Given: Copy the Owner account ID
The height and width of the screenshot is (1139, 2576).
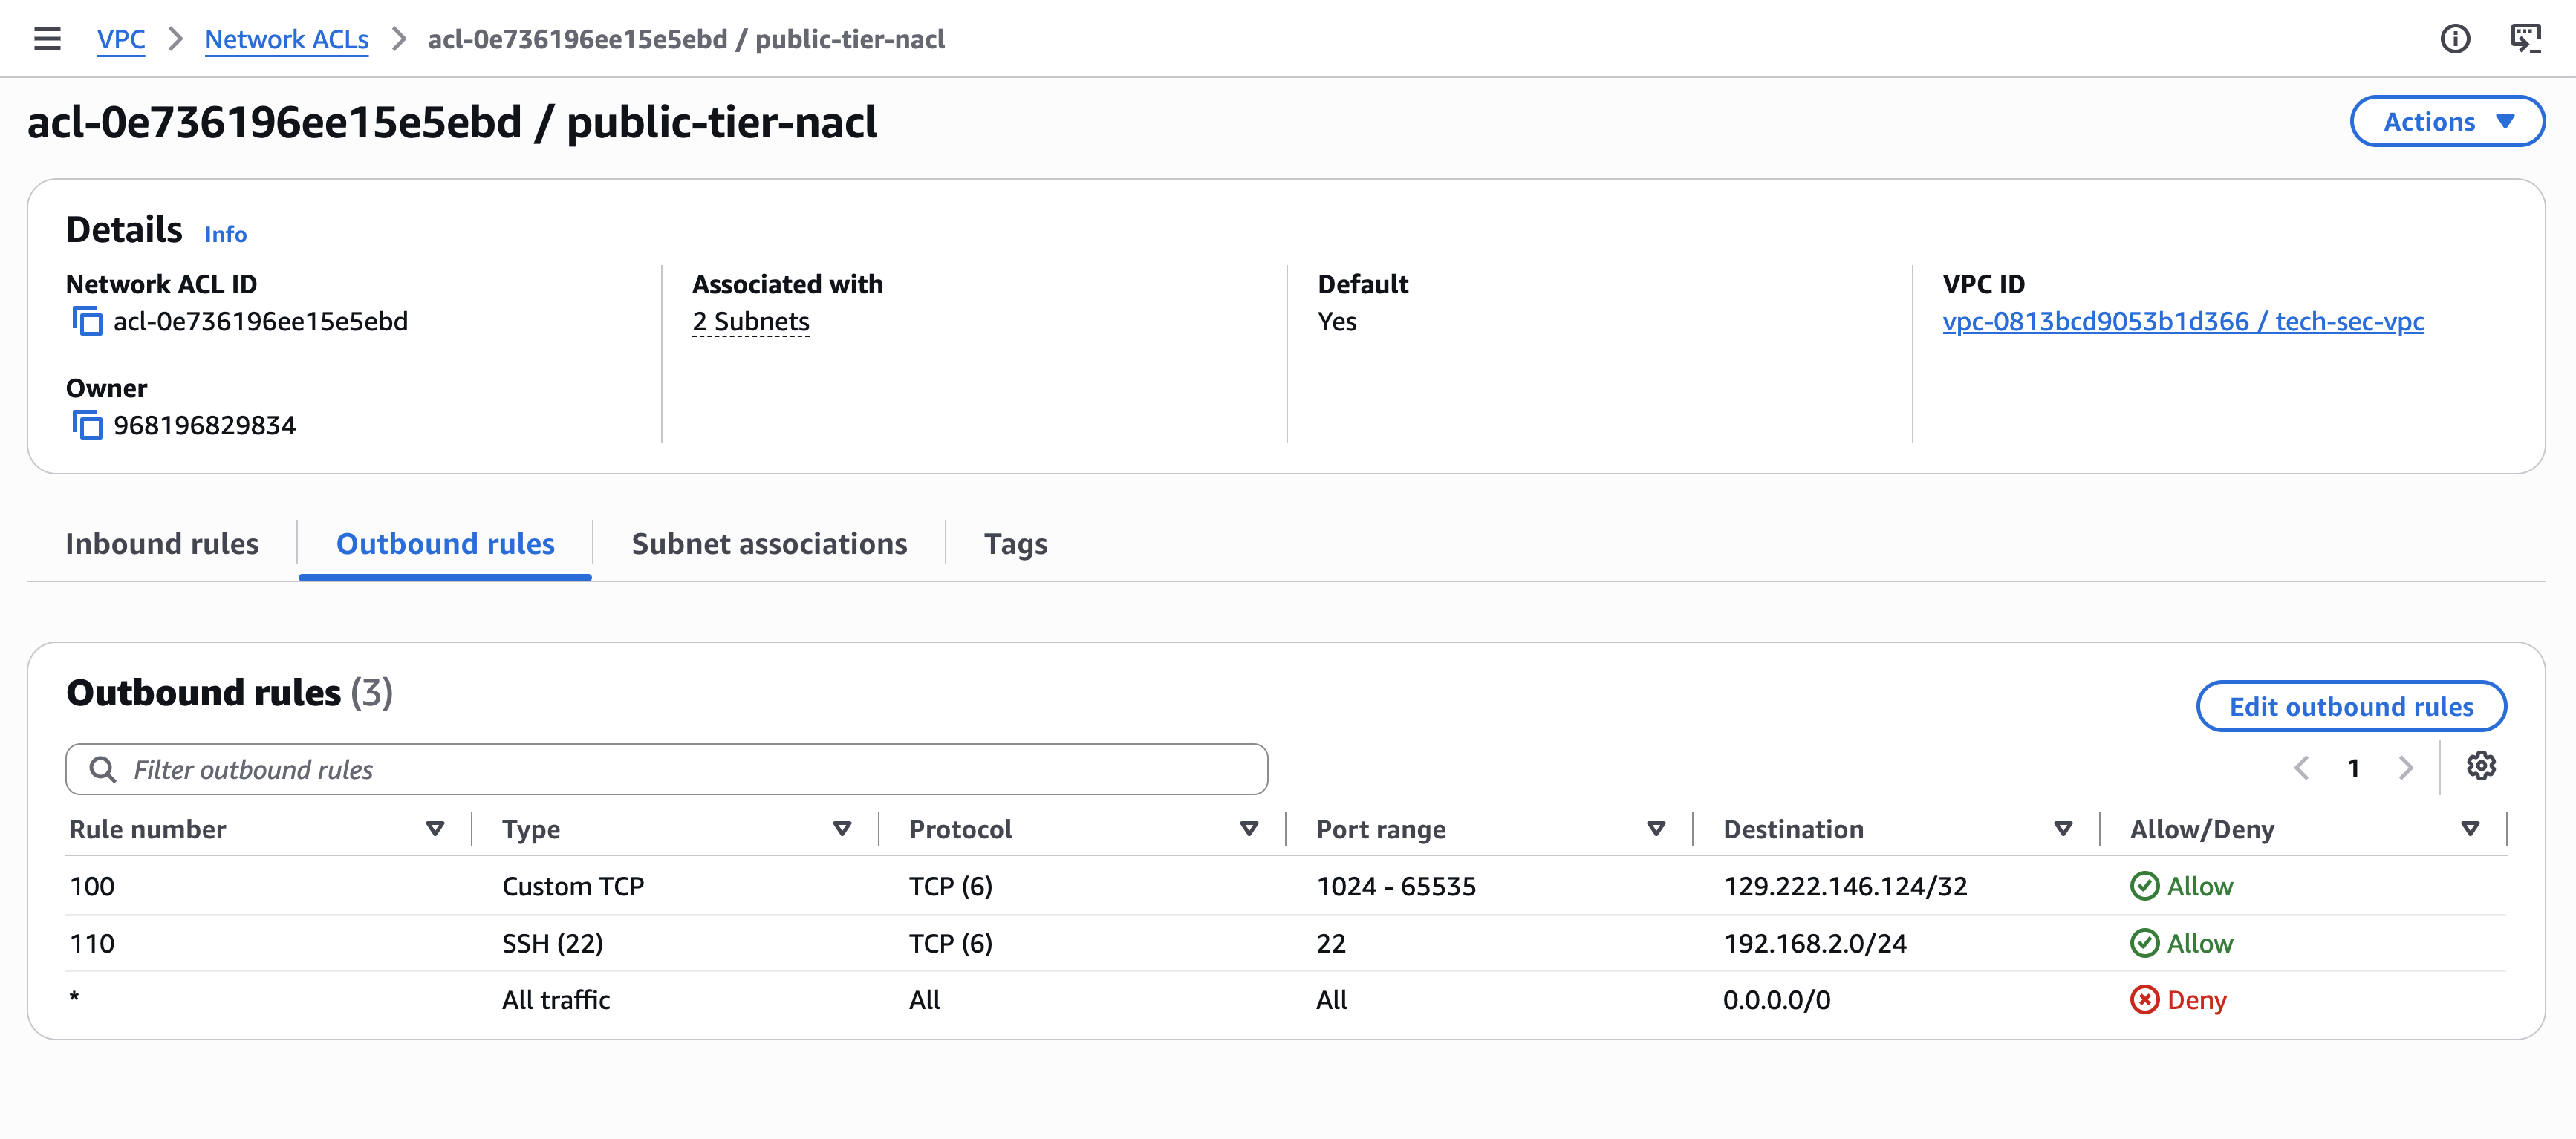Looking at the screenshot, I should [87, 426].
